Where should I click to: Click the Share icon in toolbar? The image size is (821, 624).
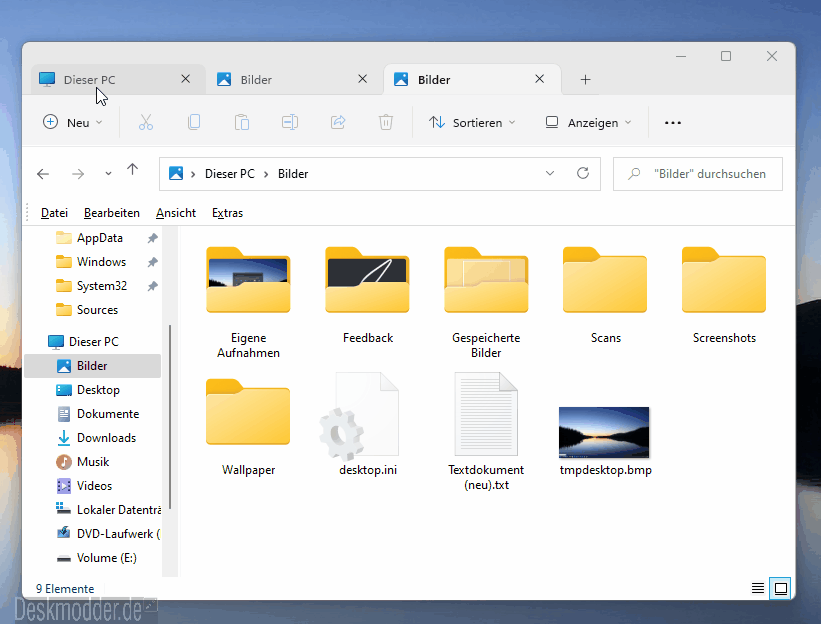pyautogui.click(x=338, y=122)
